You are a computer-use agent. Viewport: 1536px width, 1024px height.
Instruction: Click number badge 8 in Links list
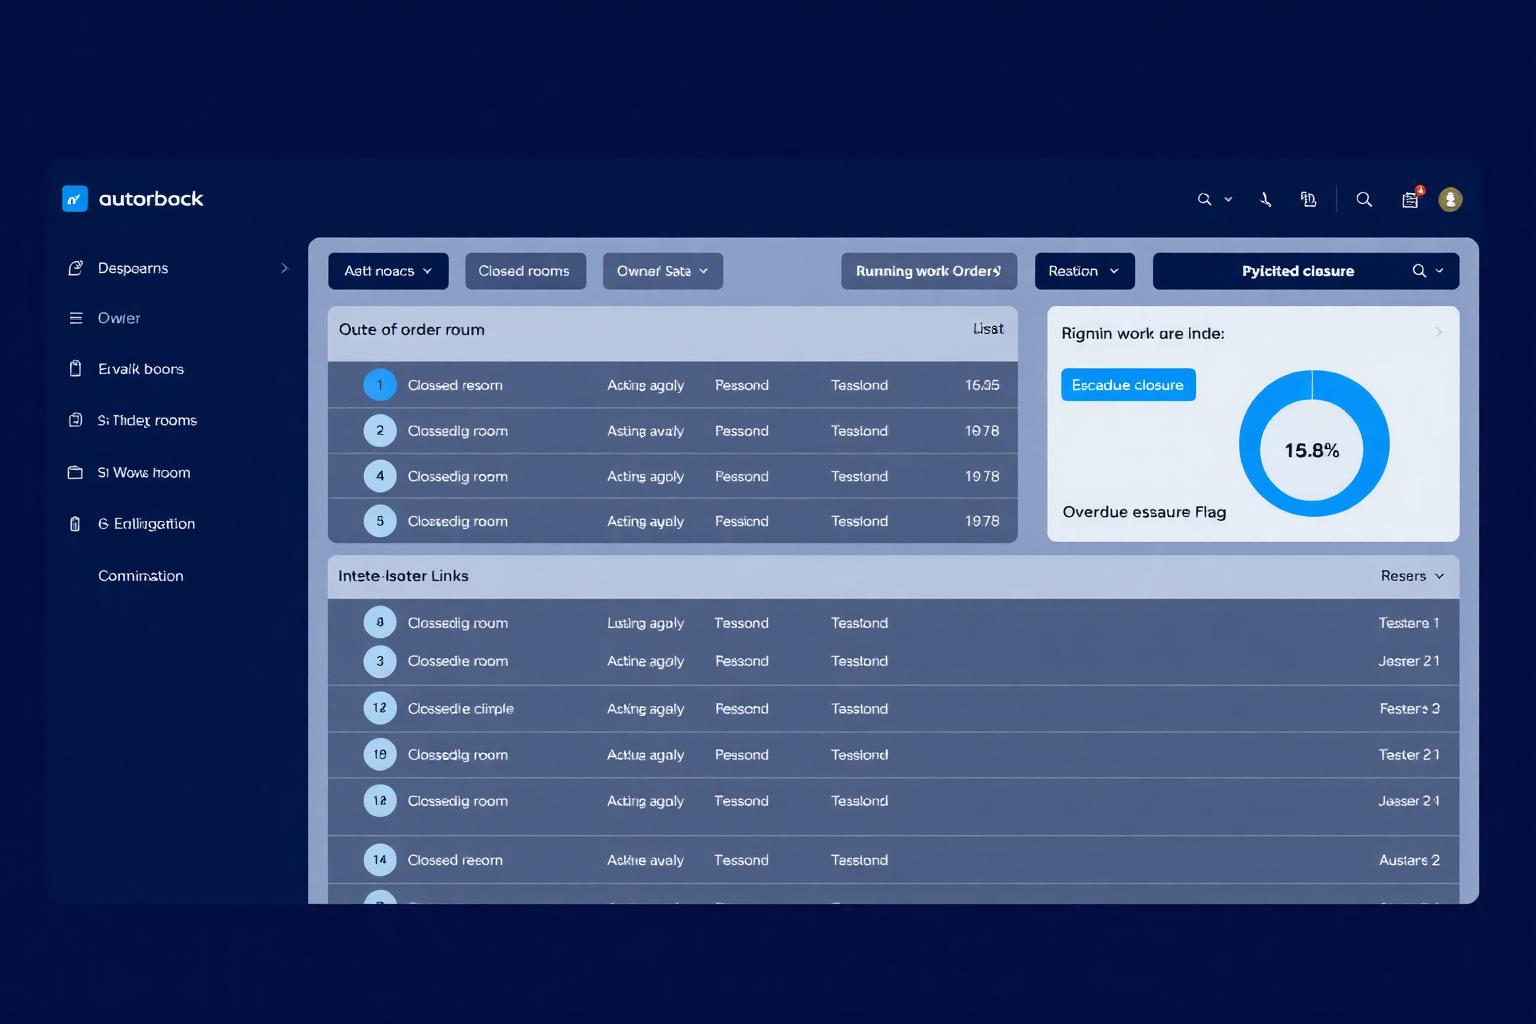pyautogui.click(x=380, y=622)
